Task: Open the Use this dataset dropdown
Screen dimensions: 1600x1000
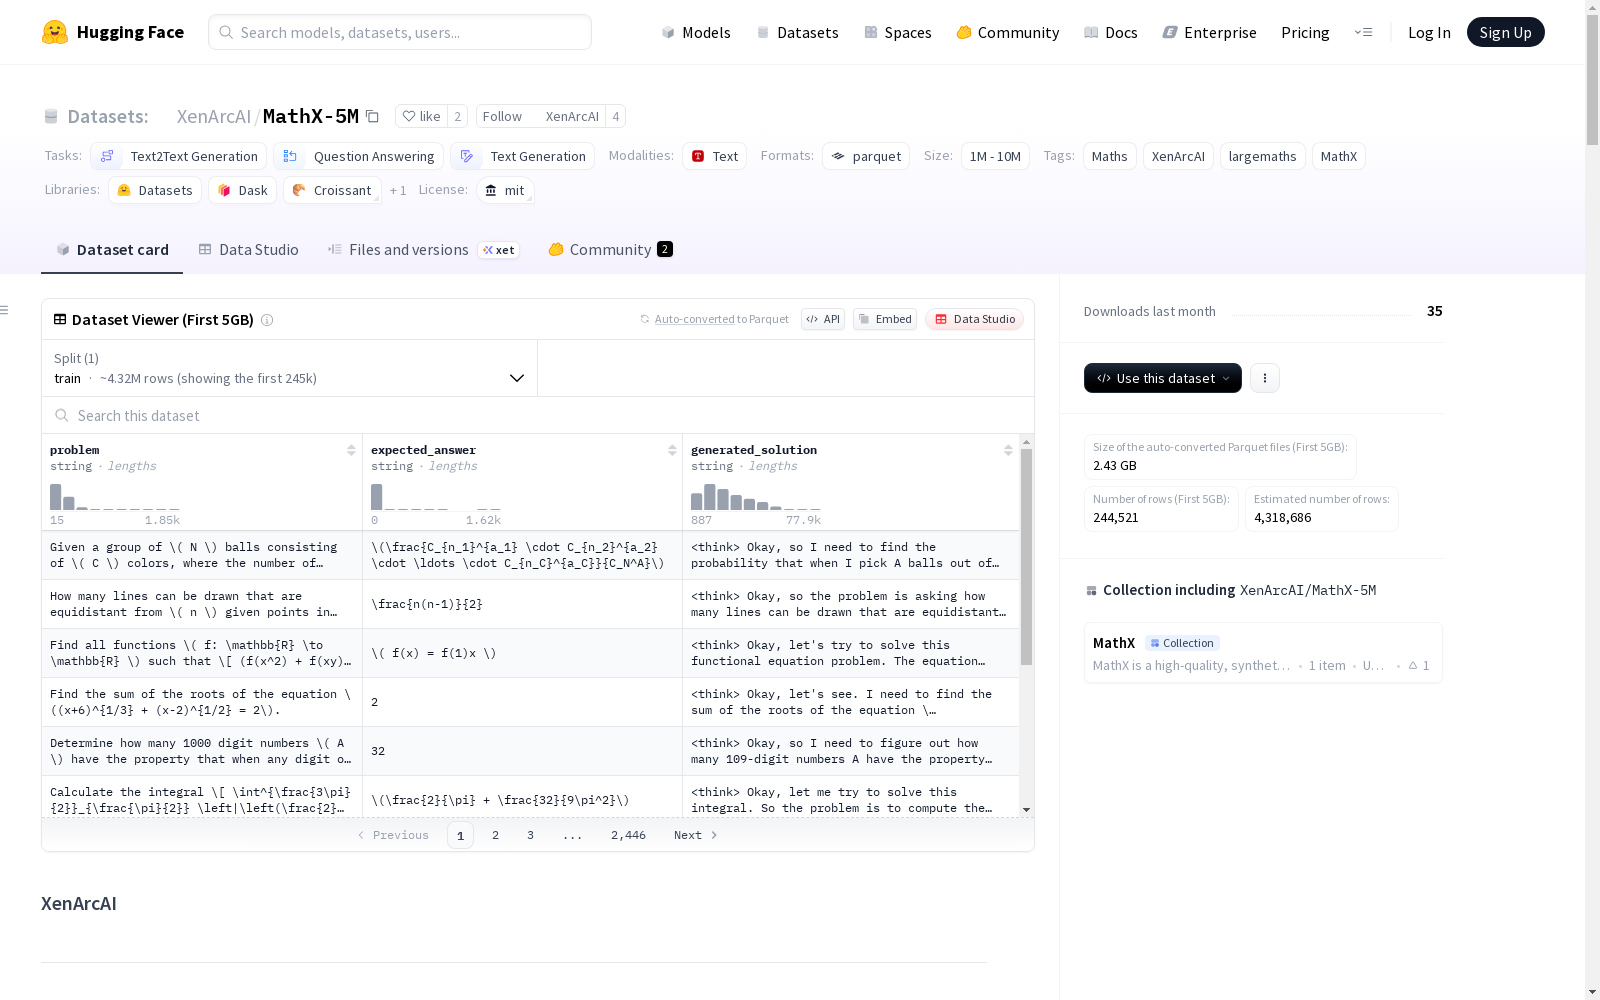Action: click(x=1162, y=378)
